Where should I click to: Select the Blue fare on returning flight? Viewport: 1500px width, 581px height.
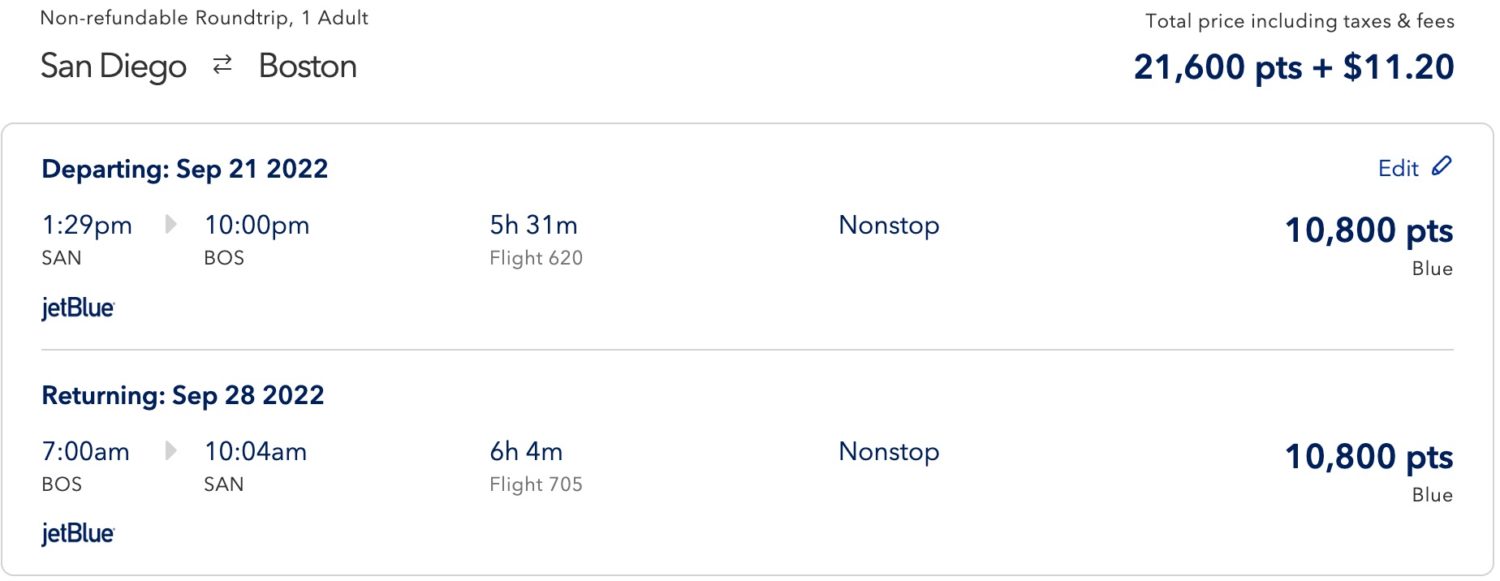1434,494
